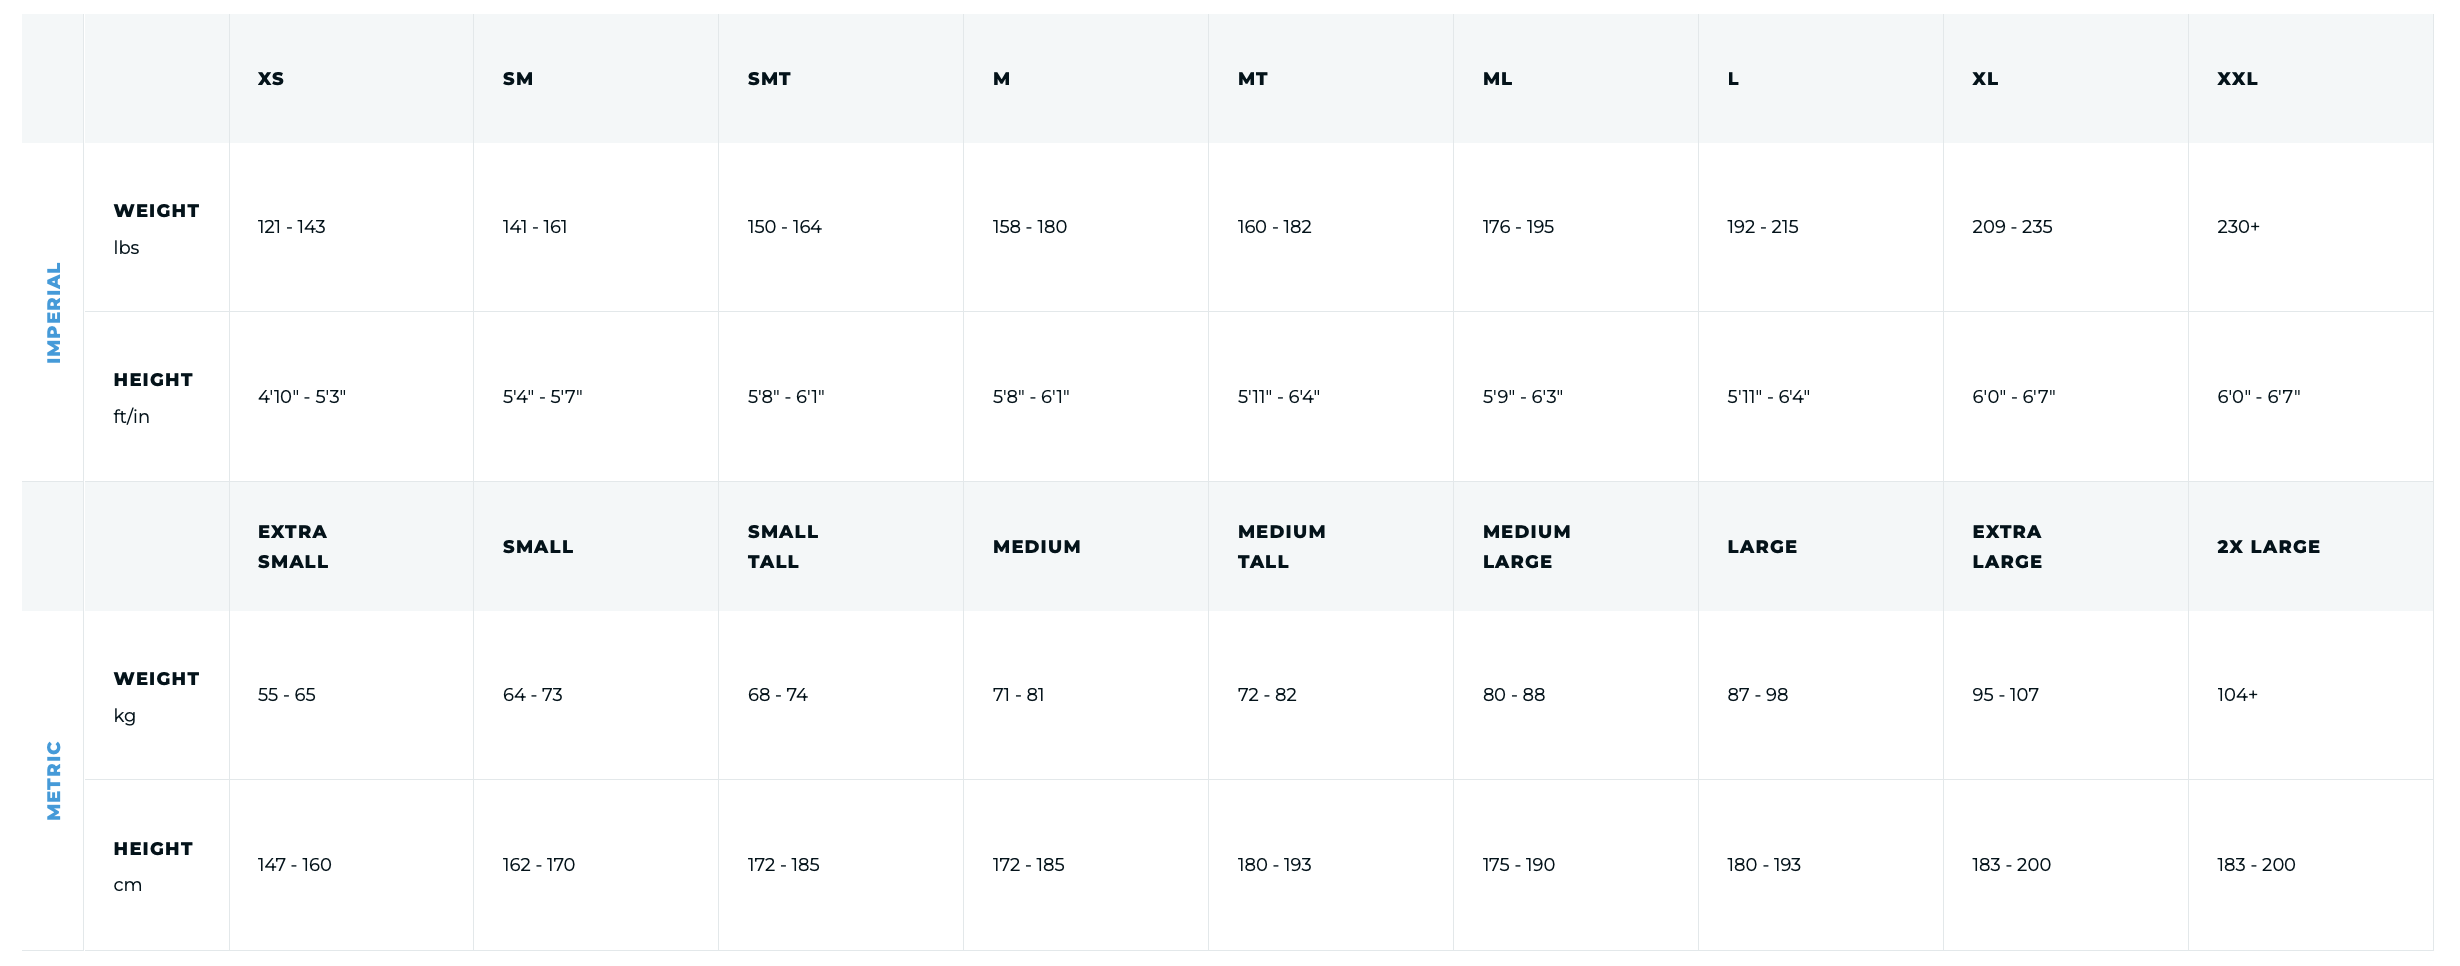Click the HEIGHT ft/in row label

point(153,397)
